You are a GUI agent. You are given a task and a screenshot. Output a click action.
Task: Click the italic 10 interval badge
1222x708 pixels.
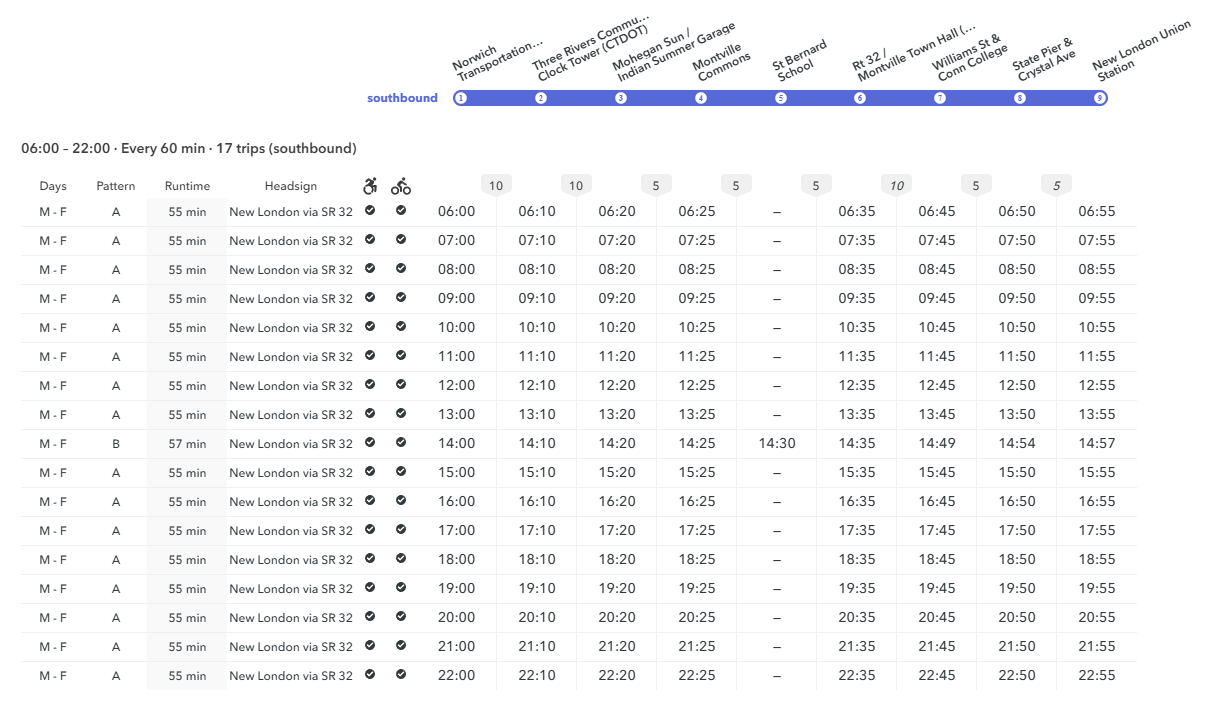pos(897,185)
